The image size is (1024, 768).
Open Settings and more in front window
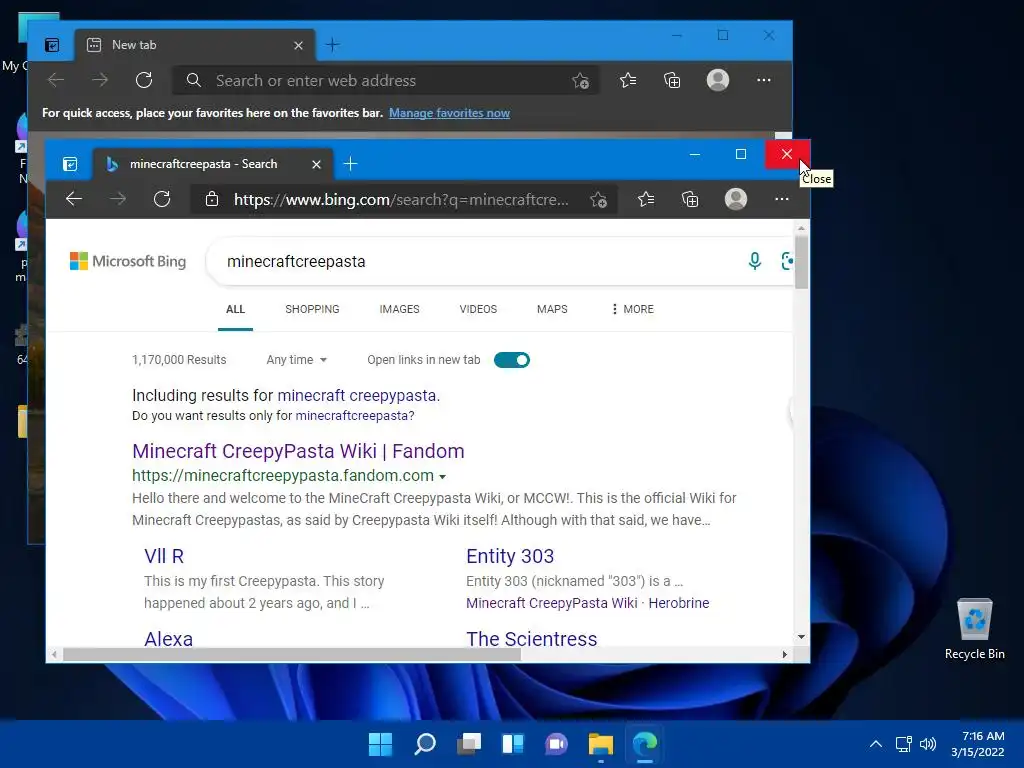point(782,199)
